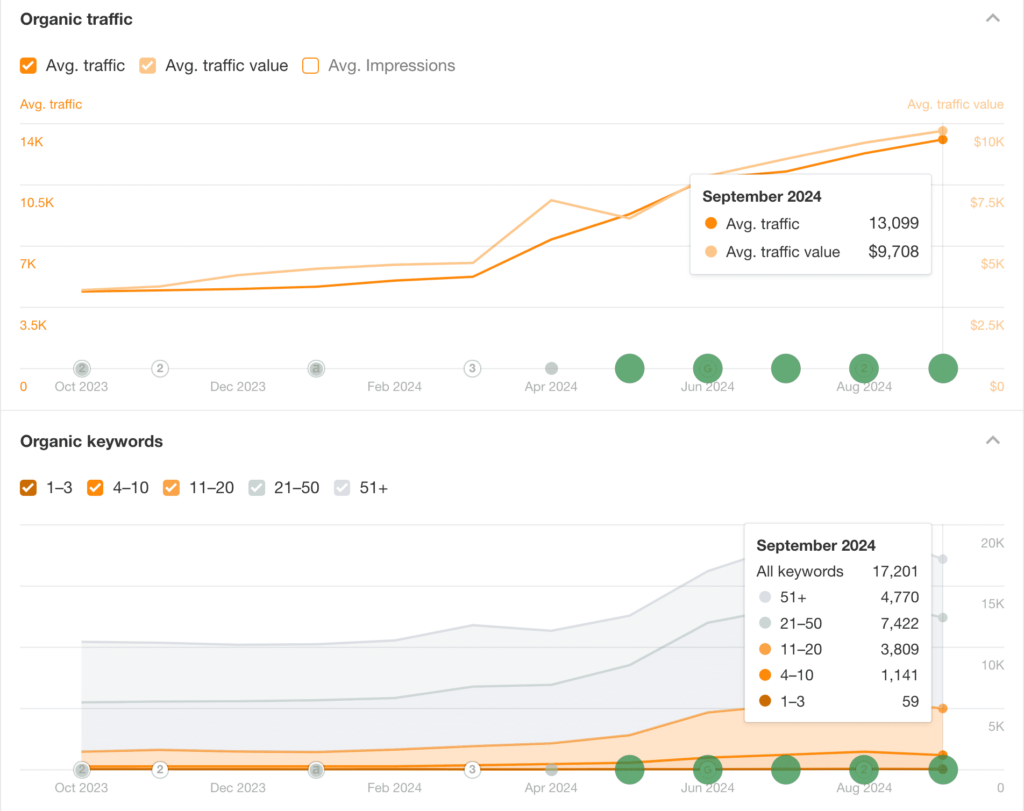The height and width of the screenshot is (811, 1024).
Task: Open the March 2024 marker labeled 3 in traffic chart
Action: pos(472,368)
